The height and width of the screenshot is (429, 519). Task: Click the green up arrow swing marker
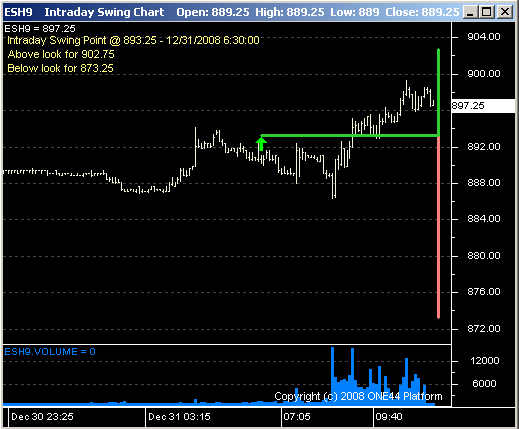point(261,144)
